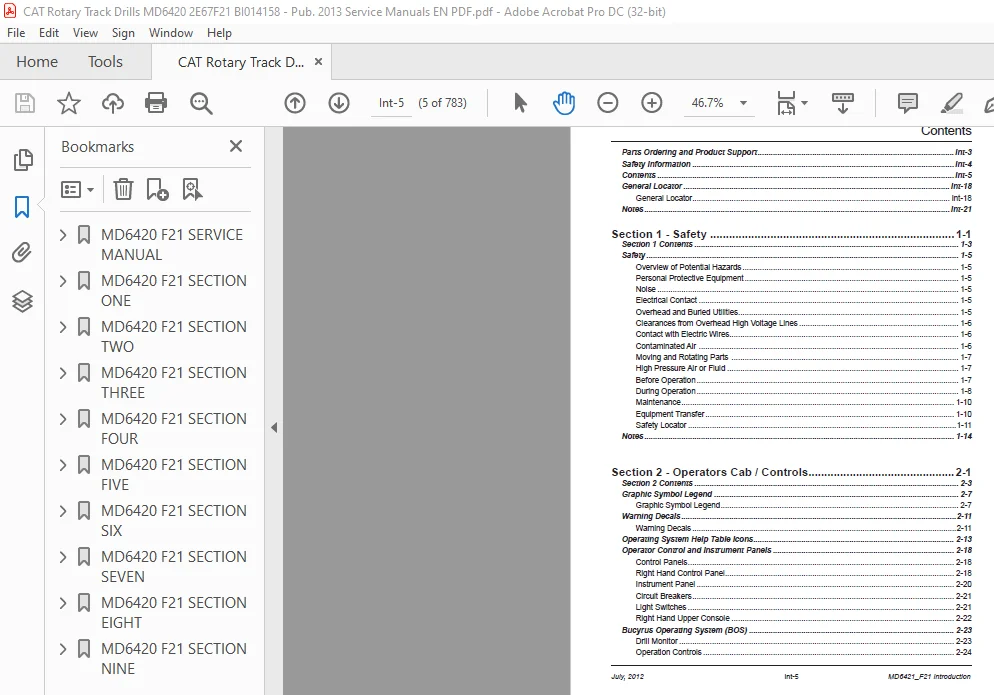Add a comment sticky note

pos(908,103)
